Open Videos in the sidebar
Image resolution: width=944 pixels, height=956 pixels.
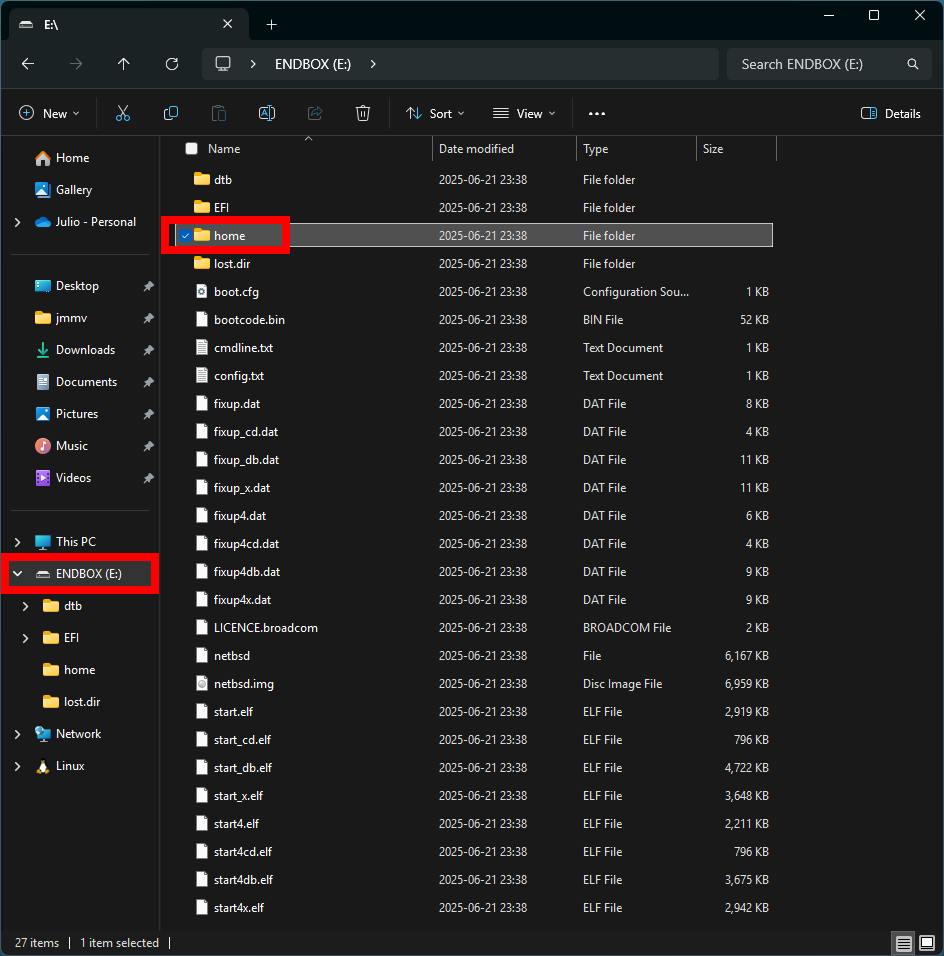[x=73, y=478]
